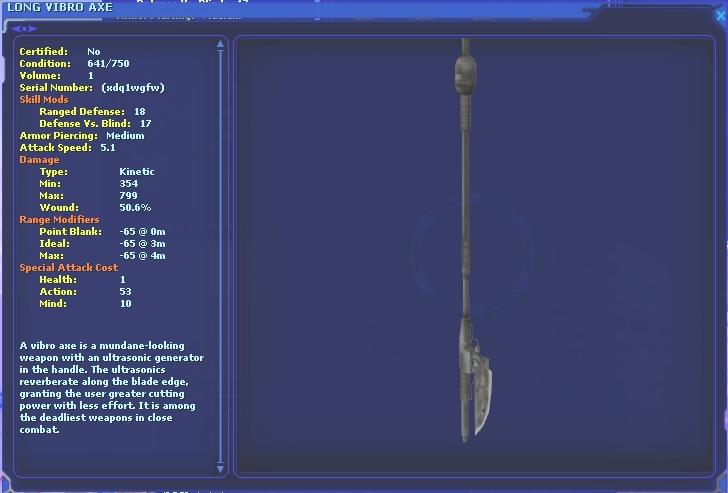Image resolution: width=728 pixels, height=493 pixels.
Task: Select Ideal: -65 @ 3m row
Action: 102,244
